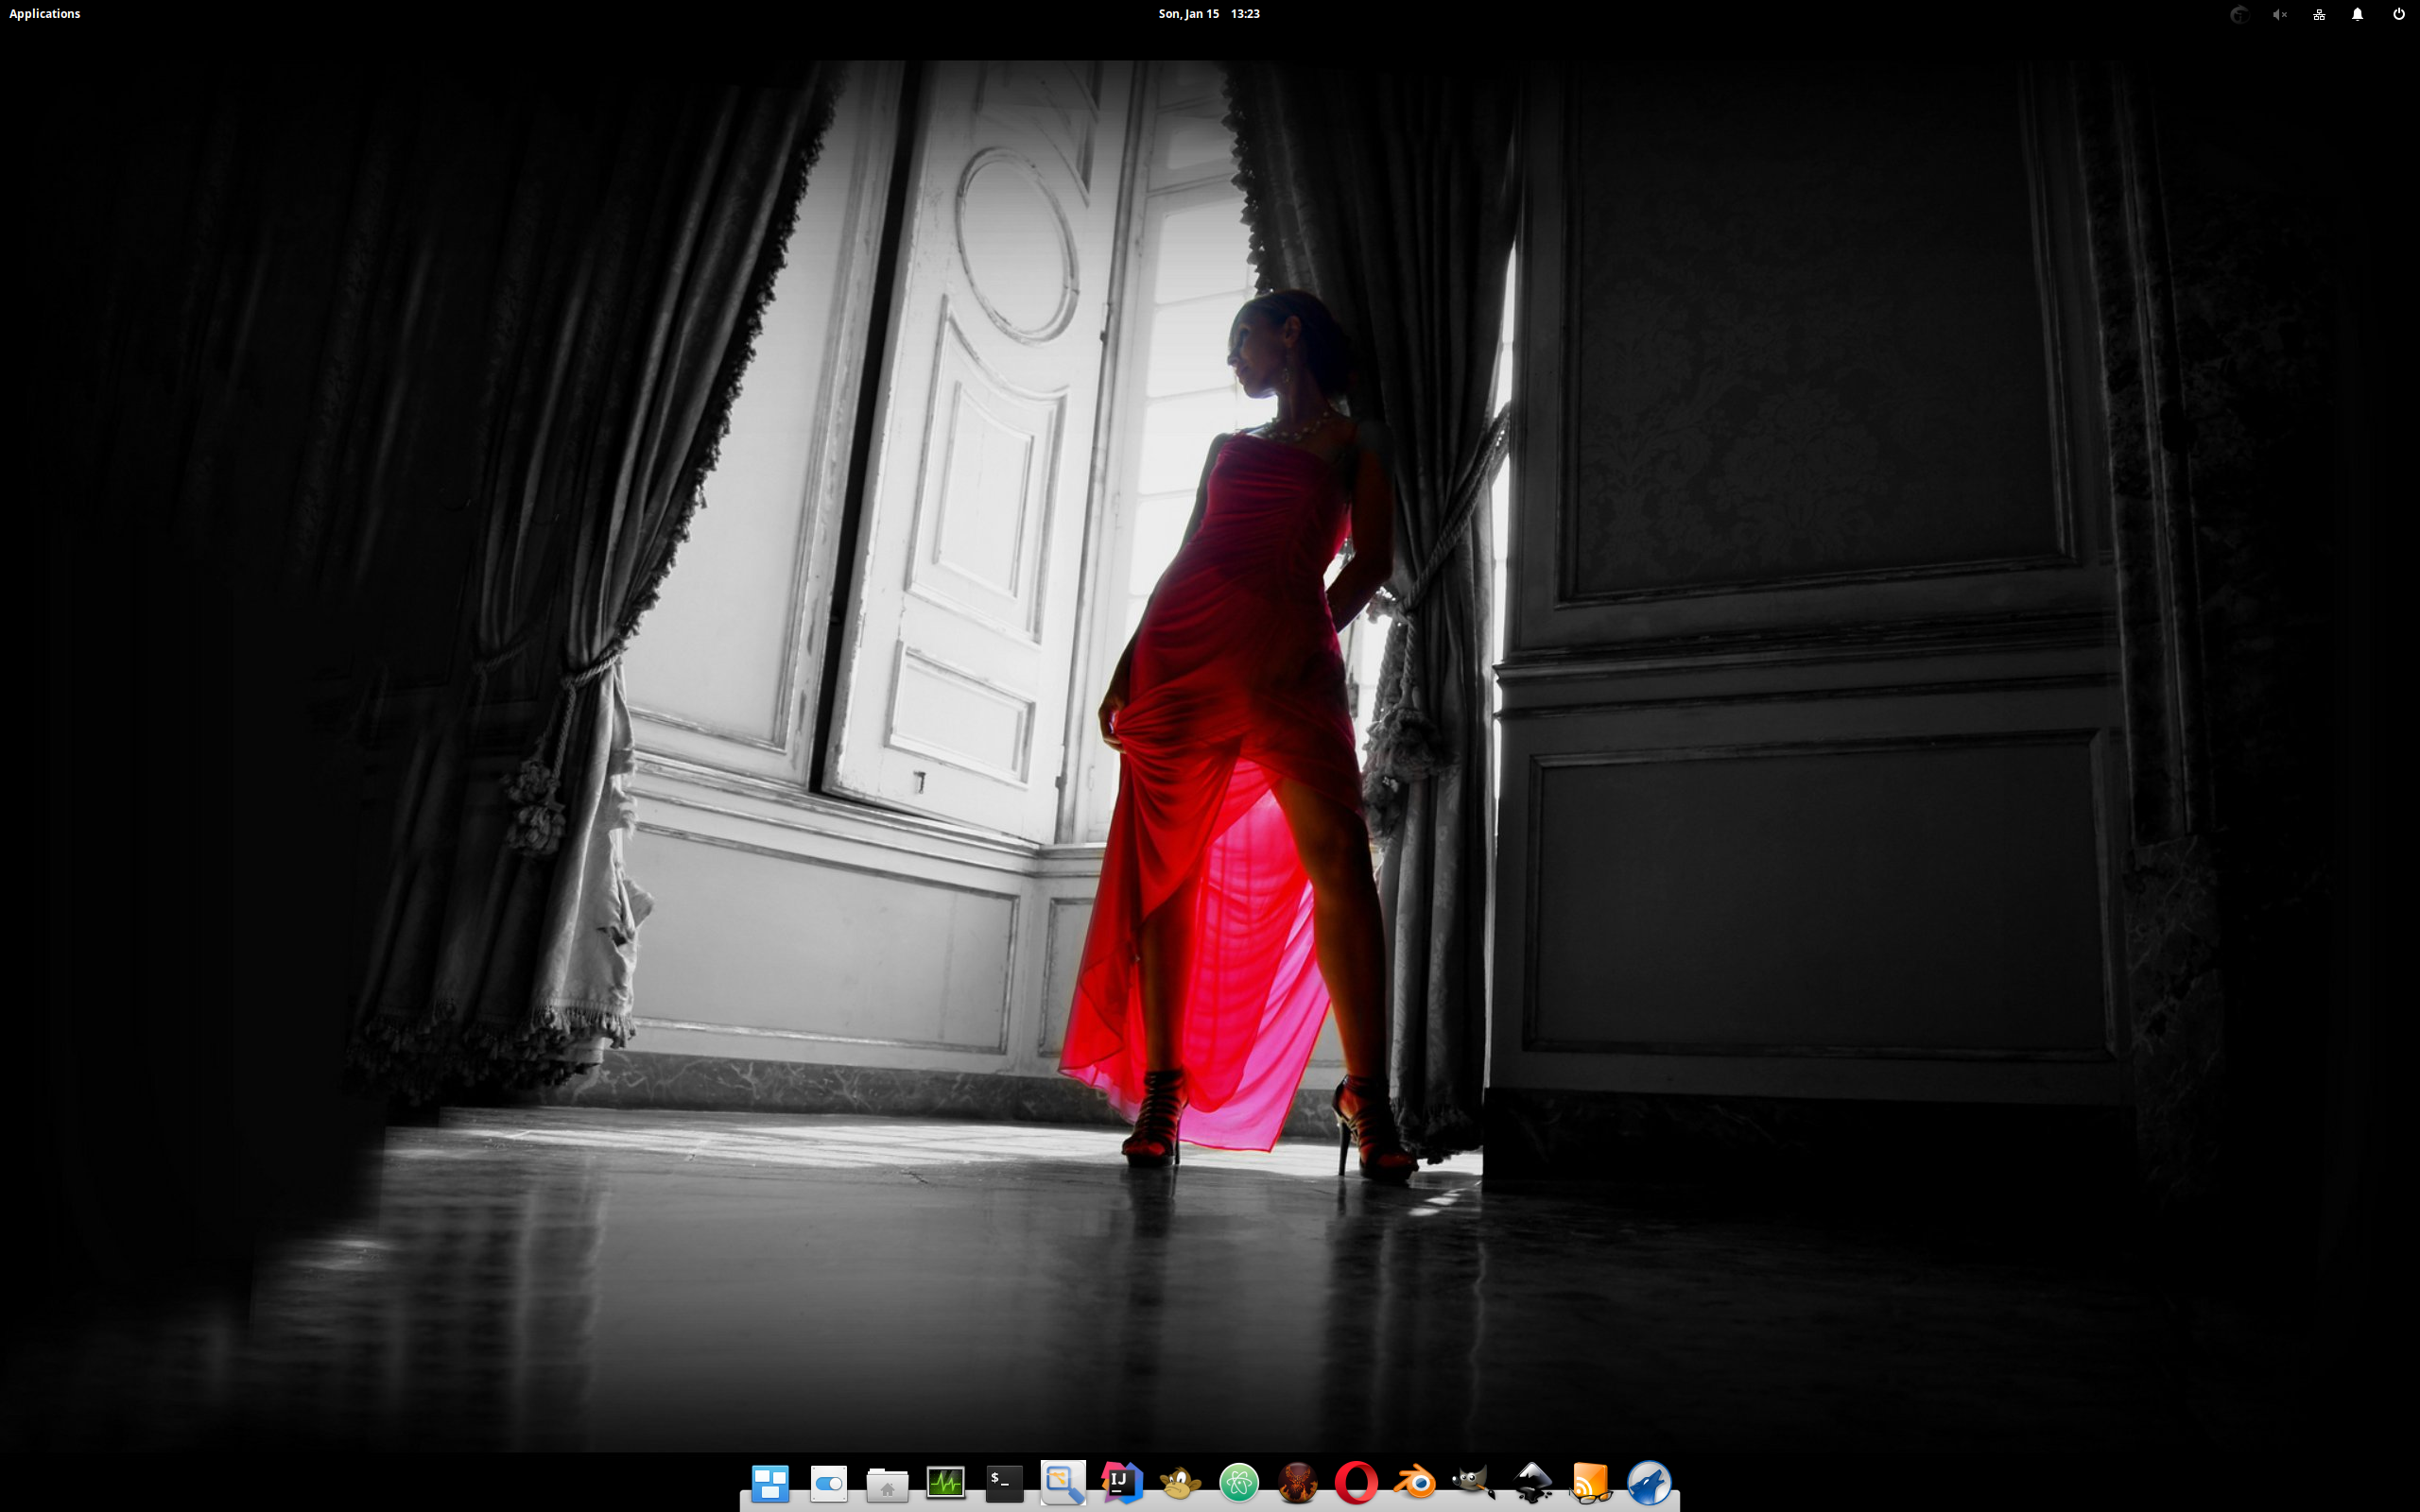Launch the Opera browser
2420x1512 pixels.
1356,1482
